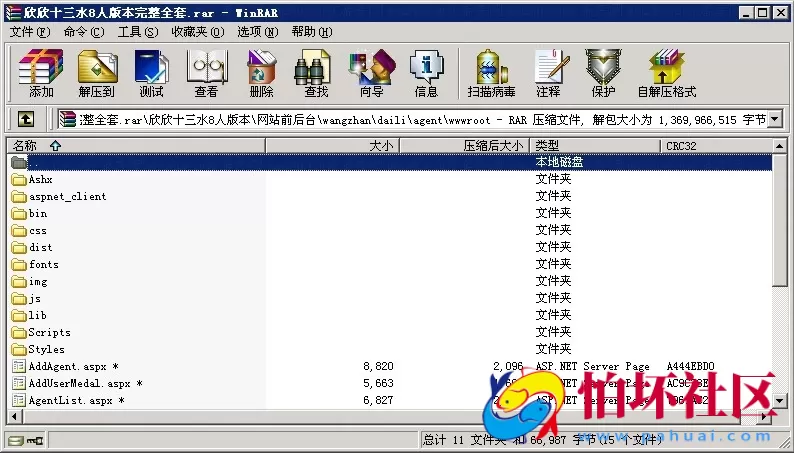The image size is (794, 453).
Task: Click the packed size value 2,096
Action: pos(508,366)
